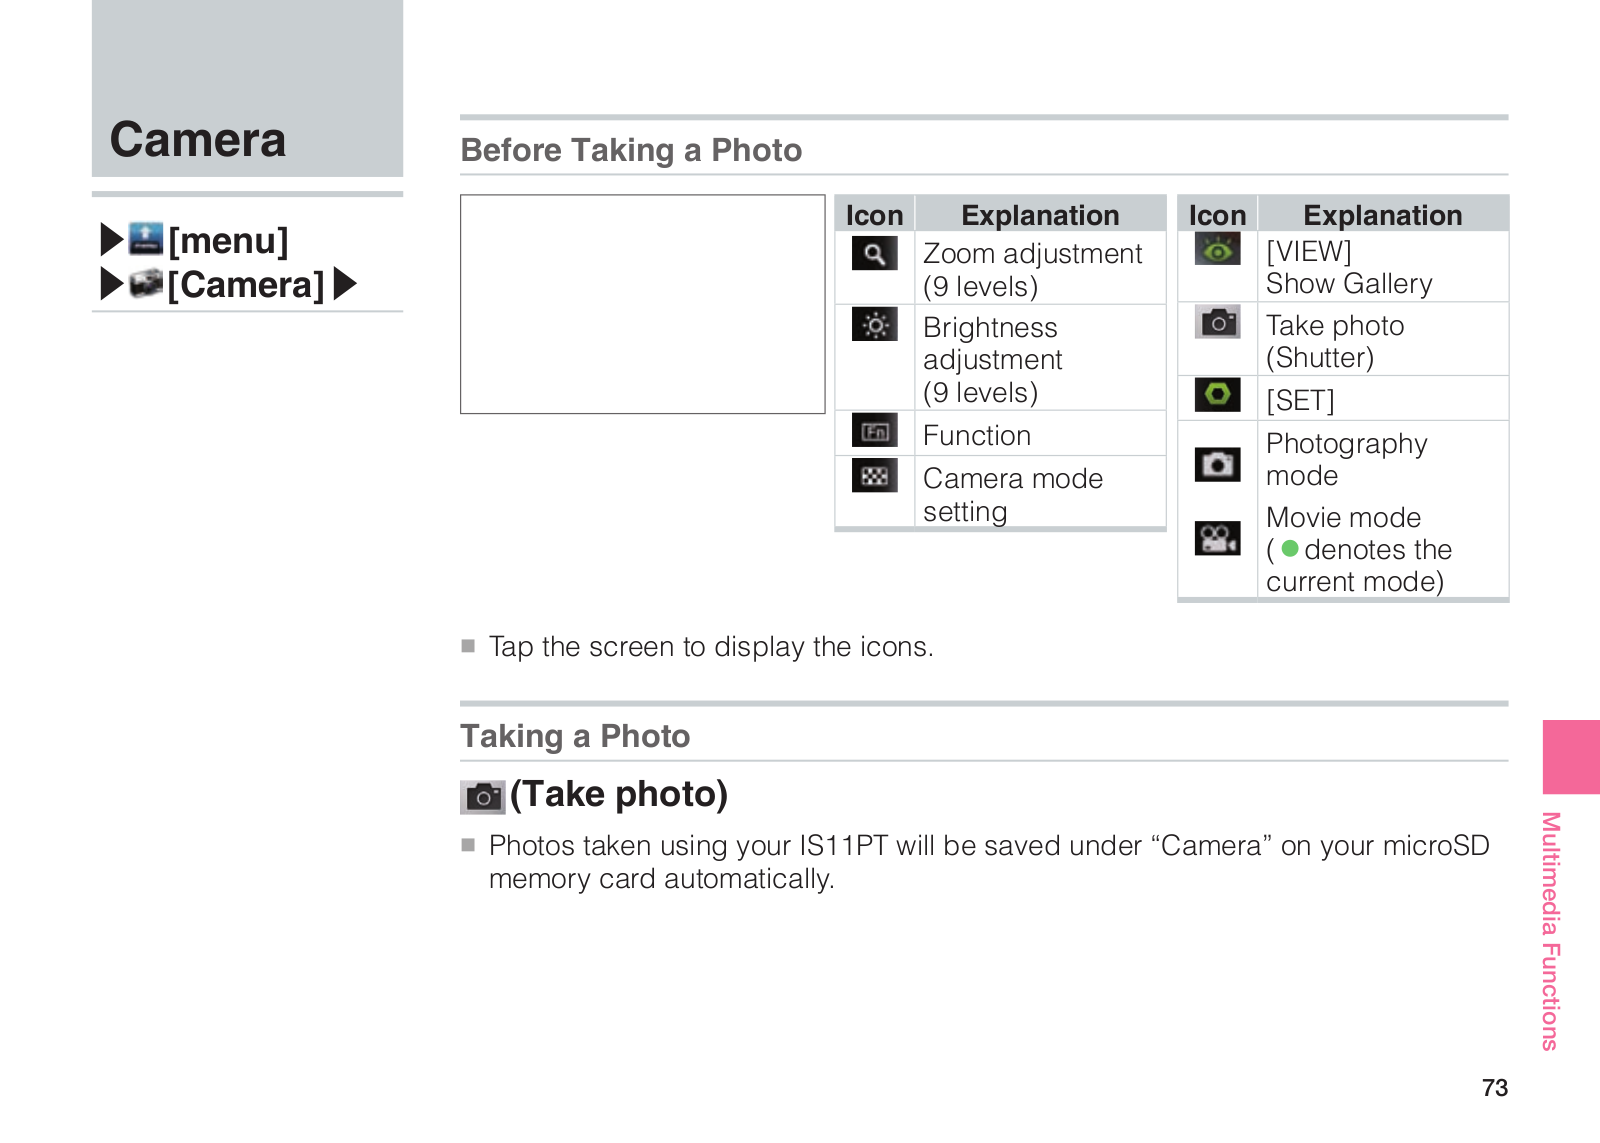Click the Before Taking a Photo heading
The image size is (1600, 1143).
pyautogui.click(x=631, y=150)
